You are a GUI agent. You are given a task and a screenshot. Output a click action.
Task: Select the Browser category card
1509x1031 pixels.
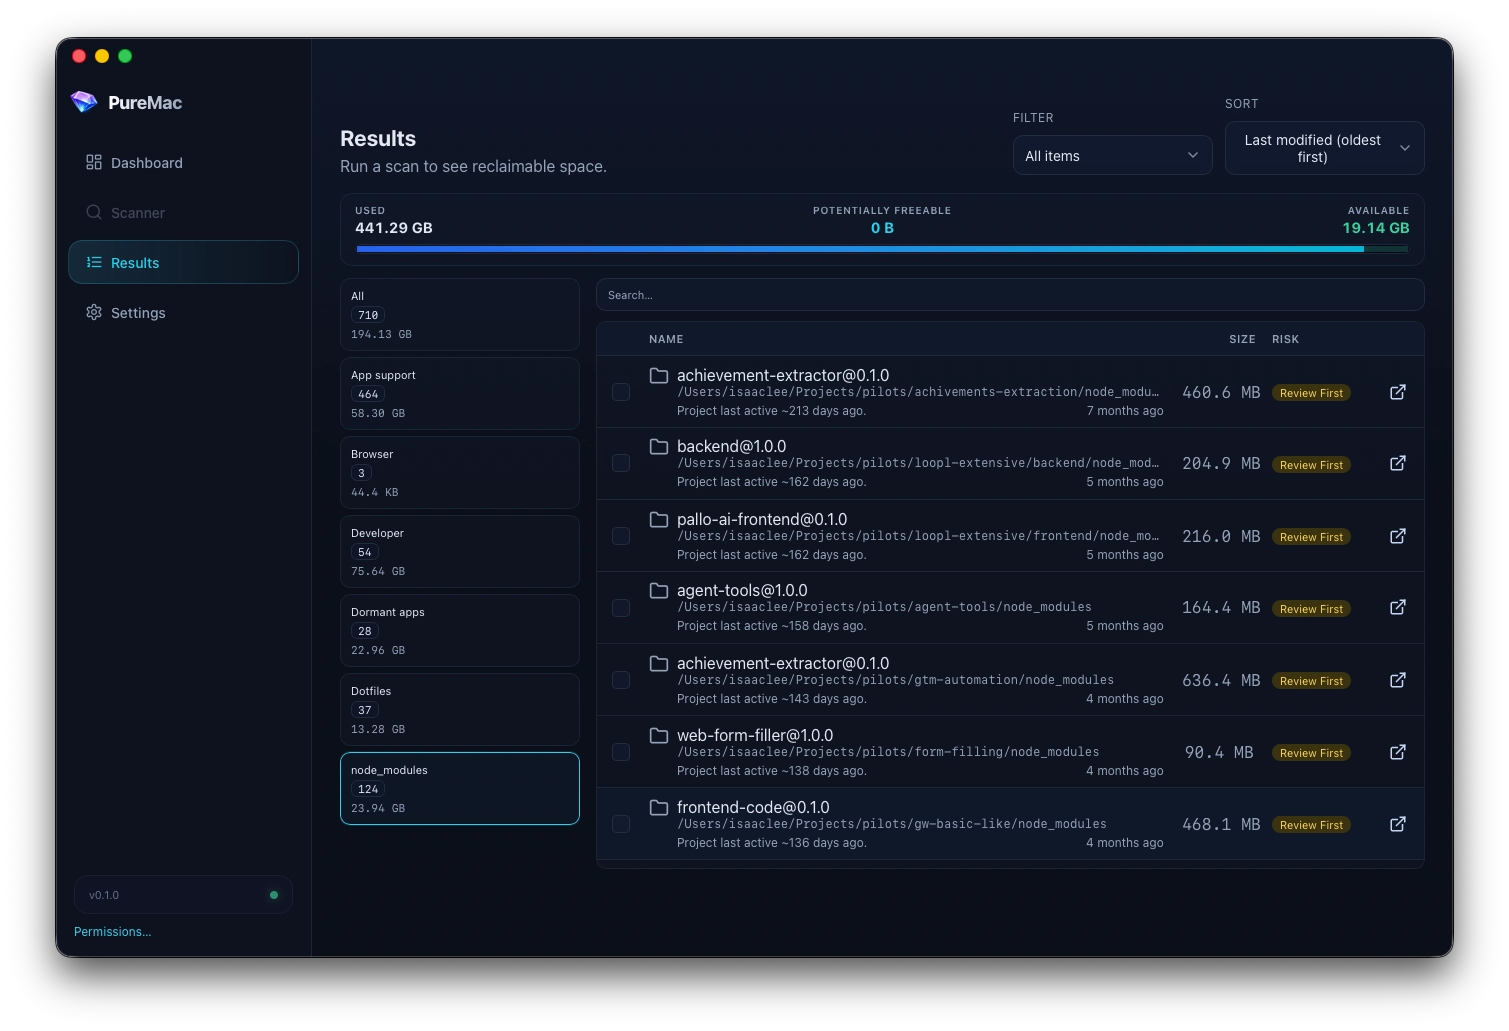[460, 472]
